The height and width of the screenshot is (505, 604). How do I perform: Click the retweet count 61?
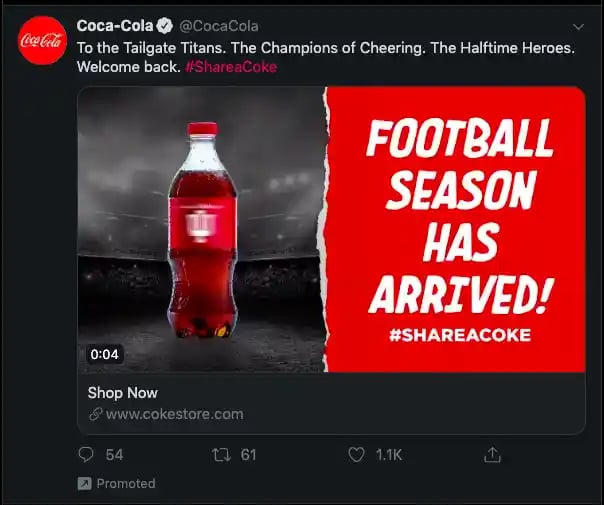tap(249, 455)
